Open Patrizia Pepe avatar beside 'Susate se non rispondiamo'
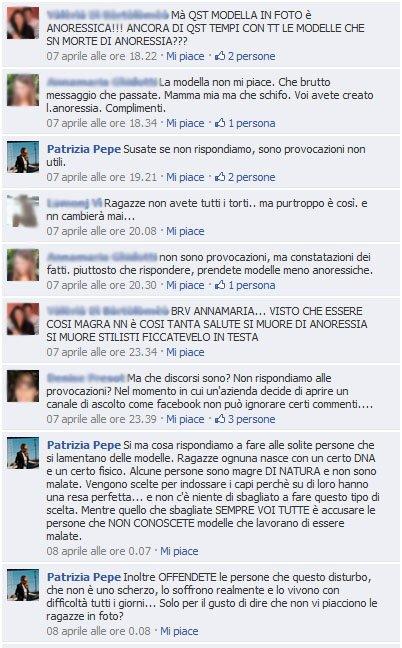Image resolution: width=402 pixels, height=648 pixels. click(x=23, y=157)
